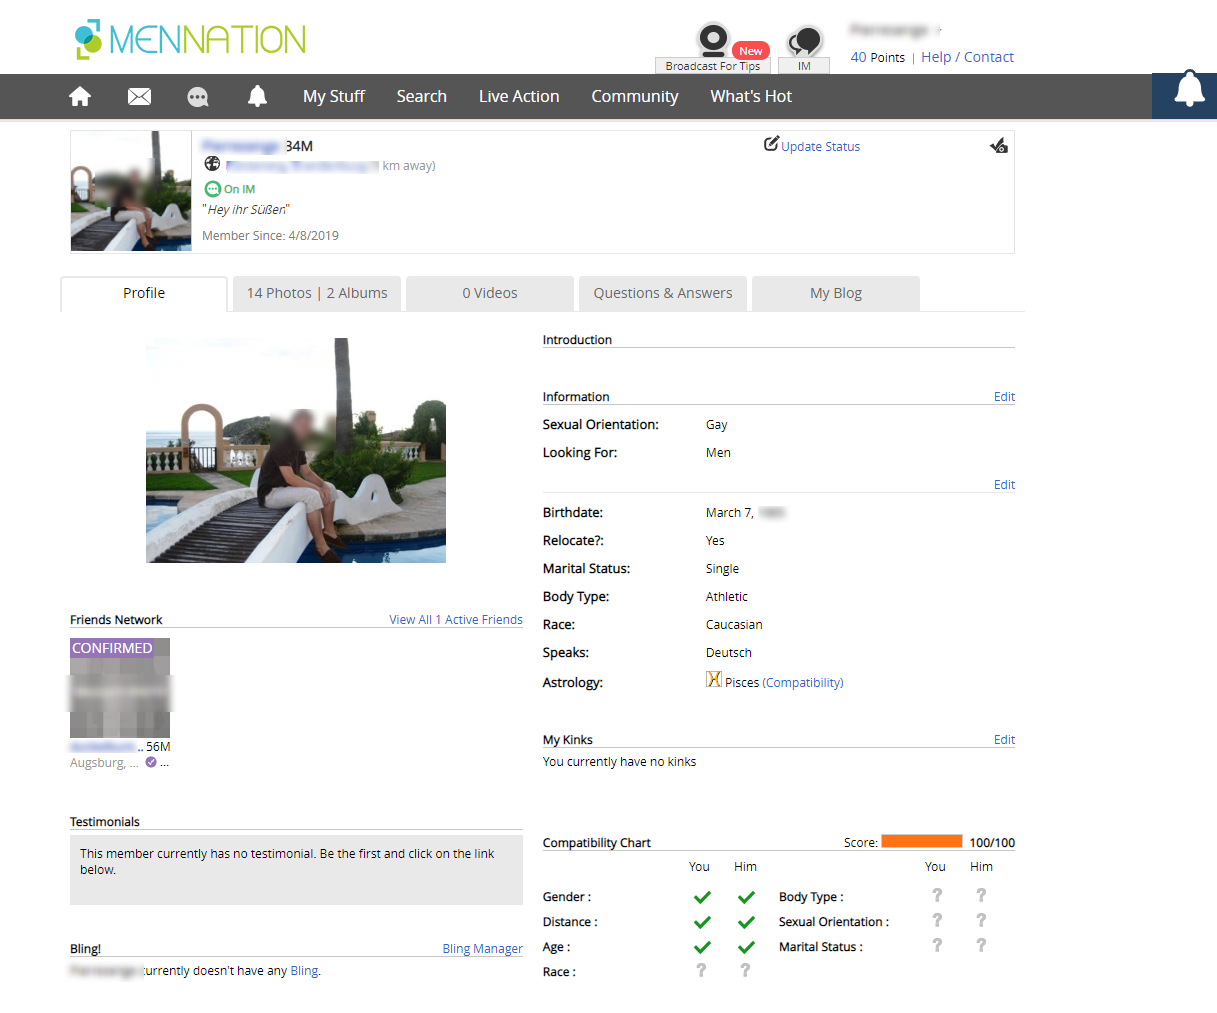Image resolution: width=1217 pixels, height=1013 pixels.
Task: Click the Pisces zodiac symbol icon
Action: coord(714,679)
